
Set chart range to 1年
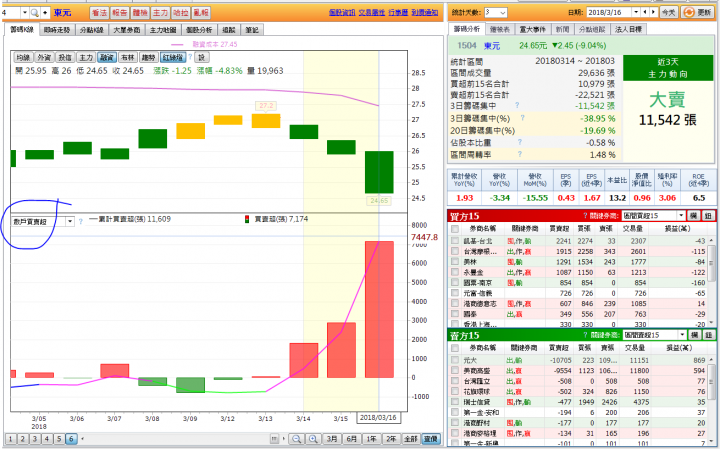[371, 439]
